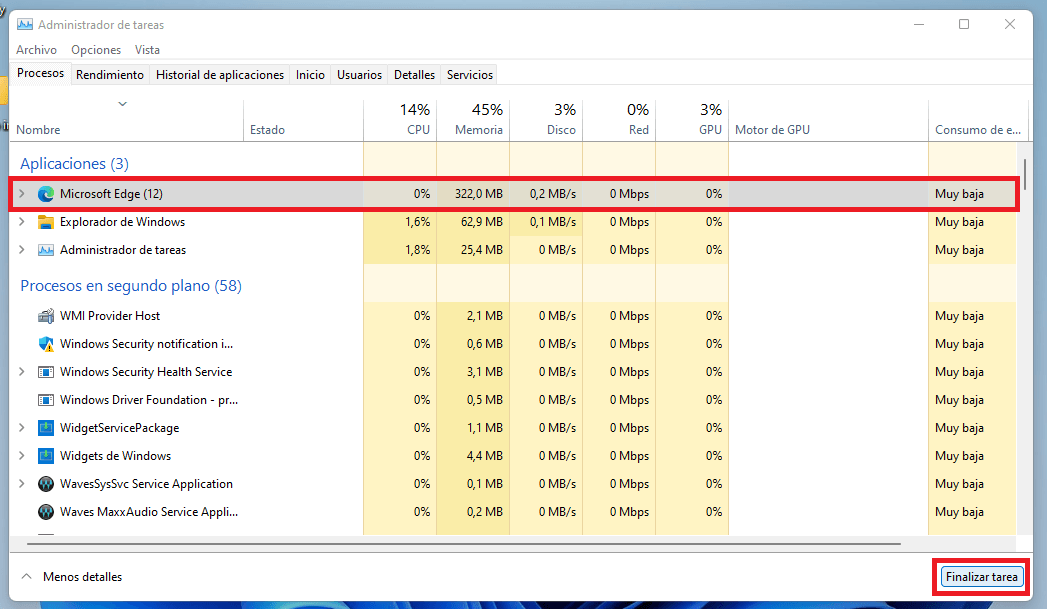1047x609 pixels.
Task: Sort by the Disco column header
Action: click(x=546, y=121)
